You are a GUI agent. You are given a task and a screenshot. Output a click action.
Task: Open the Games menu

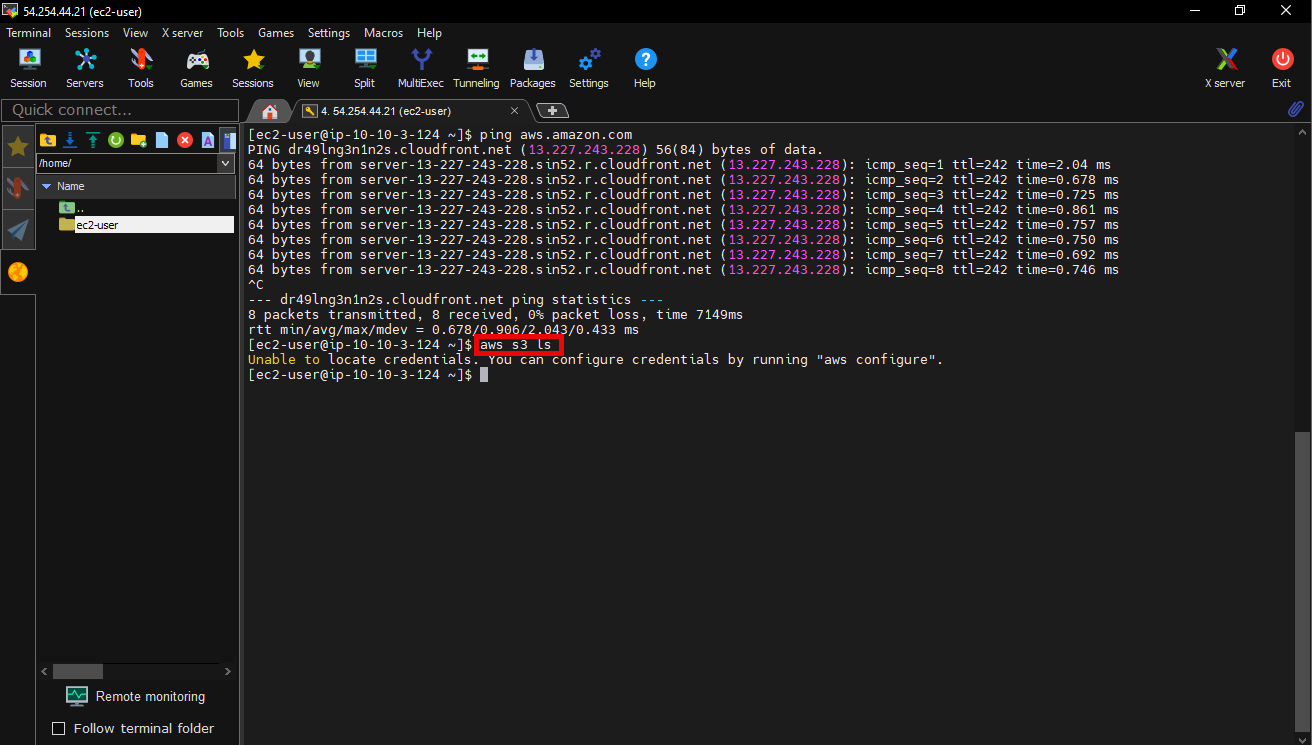pos(276,33)
